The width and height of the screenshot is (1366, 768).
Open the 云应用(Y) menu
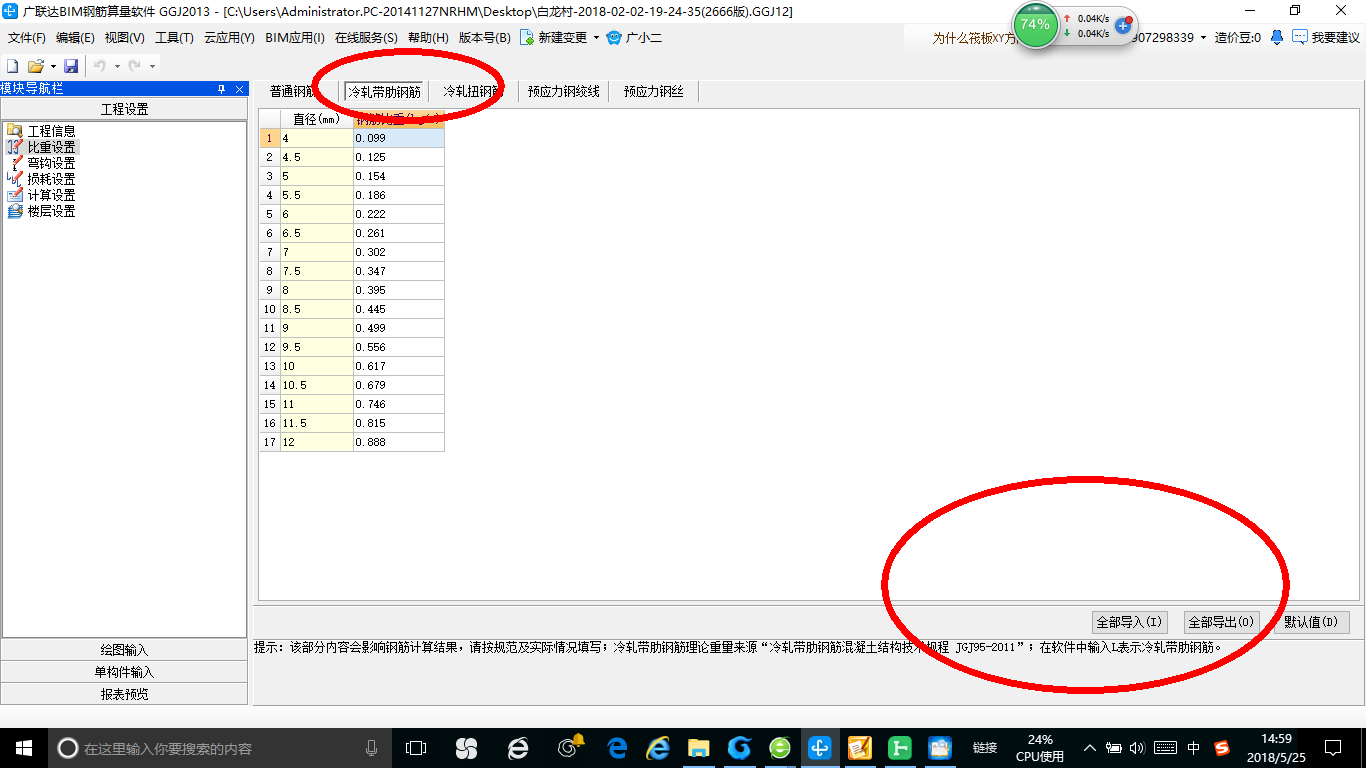[x=229, y=38]
